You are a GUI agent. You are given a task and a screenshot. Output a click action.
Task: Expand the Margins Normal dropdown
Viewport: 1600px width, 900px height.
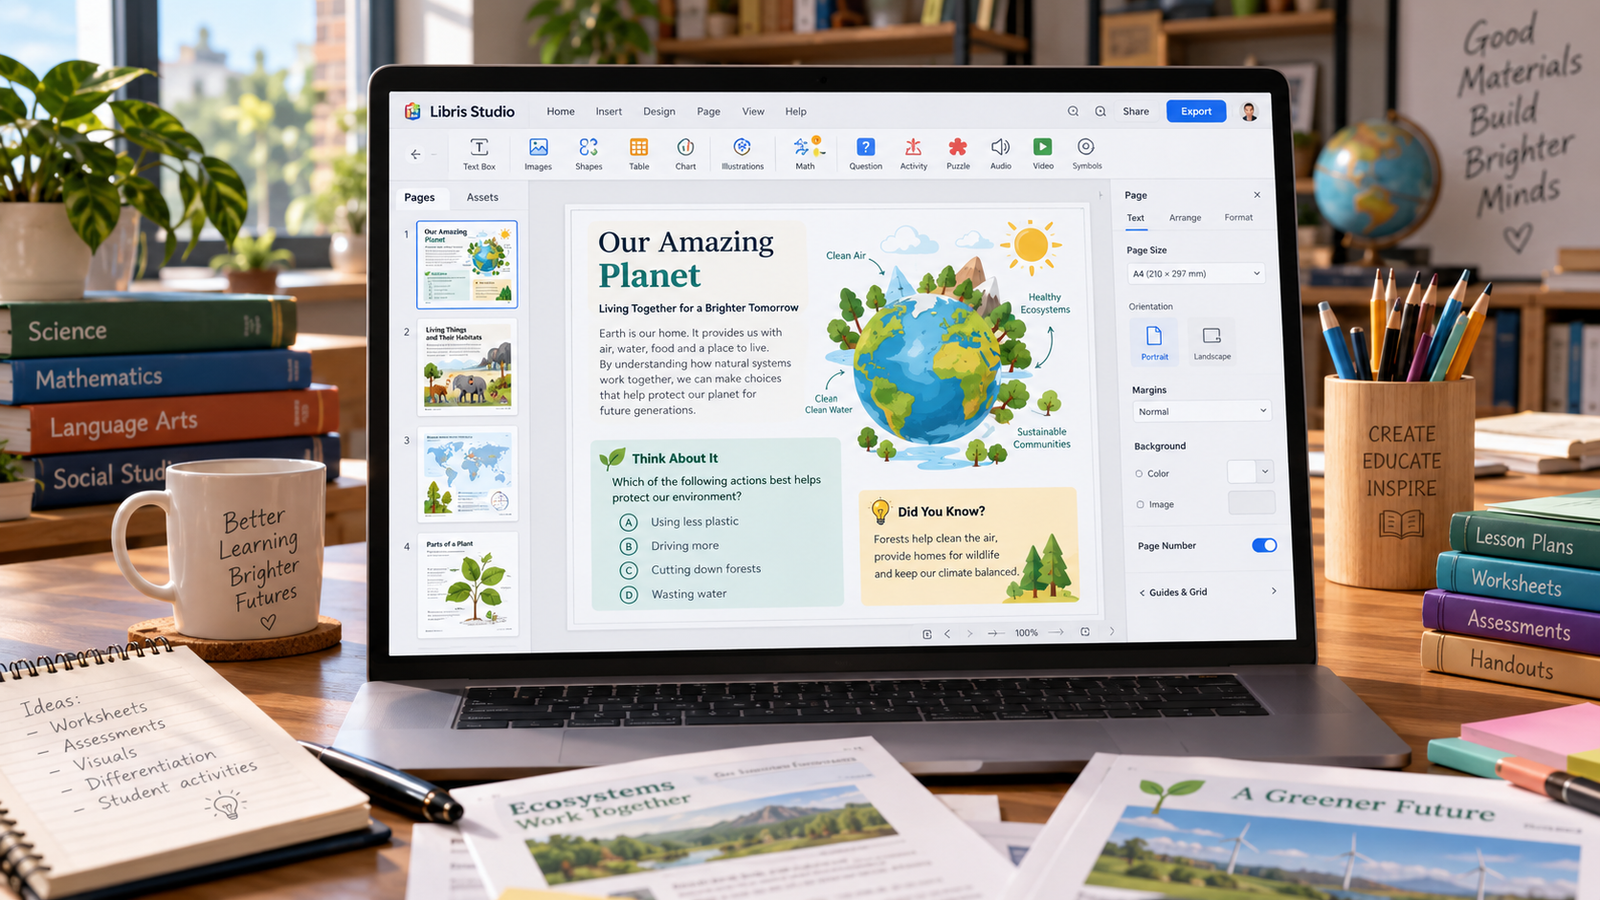1201,411
